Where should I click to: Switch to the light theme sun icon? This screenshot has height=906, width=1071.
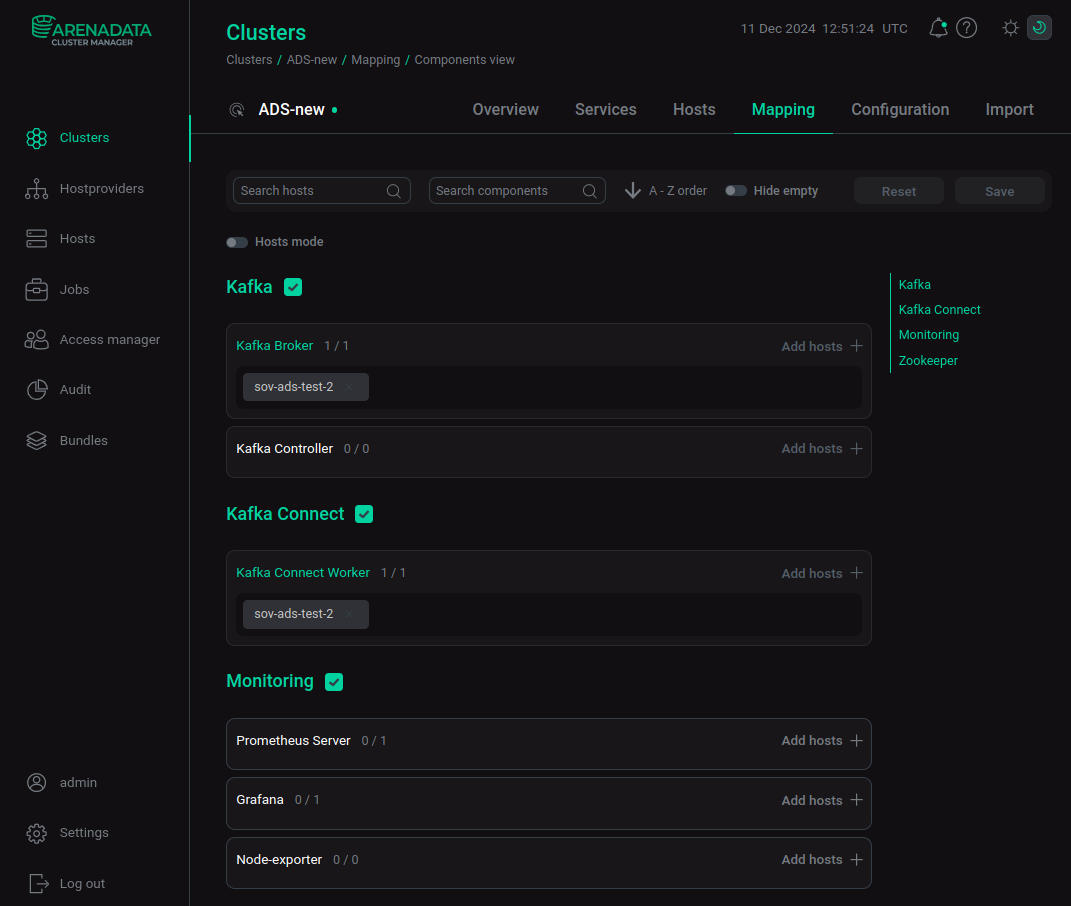[1010, 28]
